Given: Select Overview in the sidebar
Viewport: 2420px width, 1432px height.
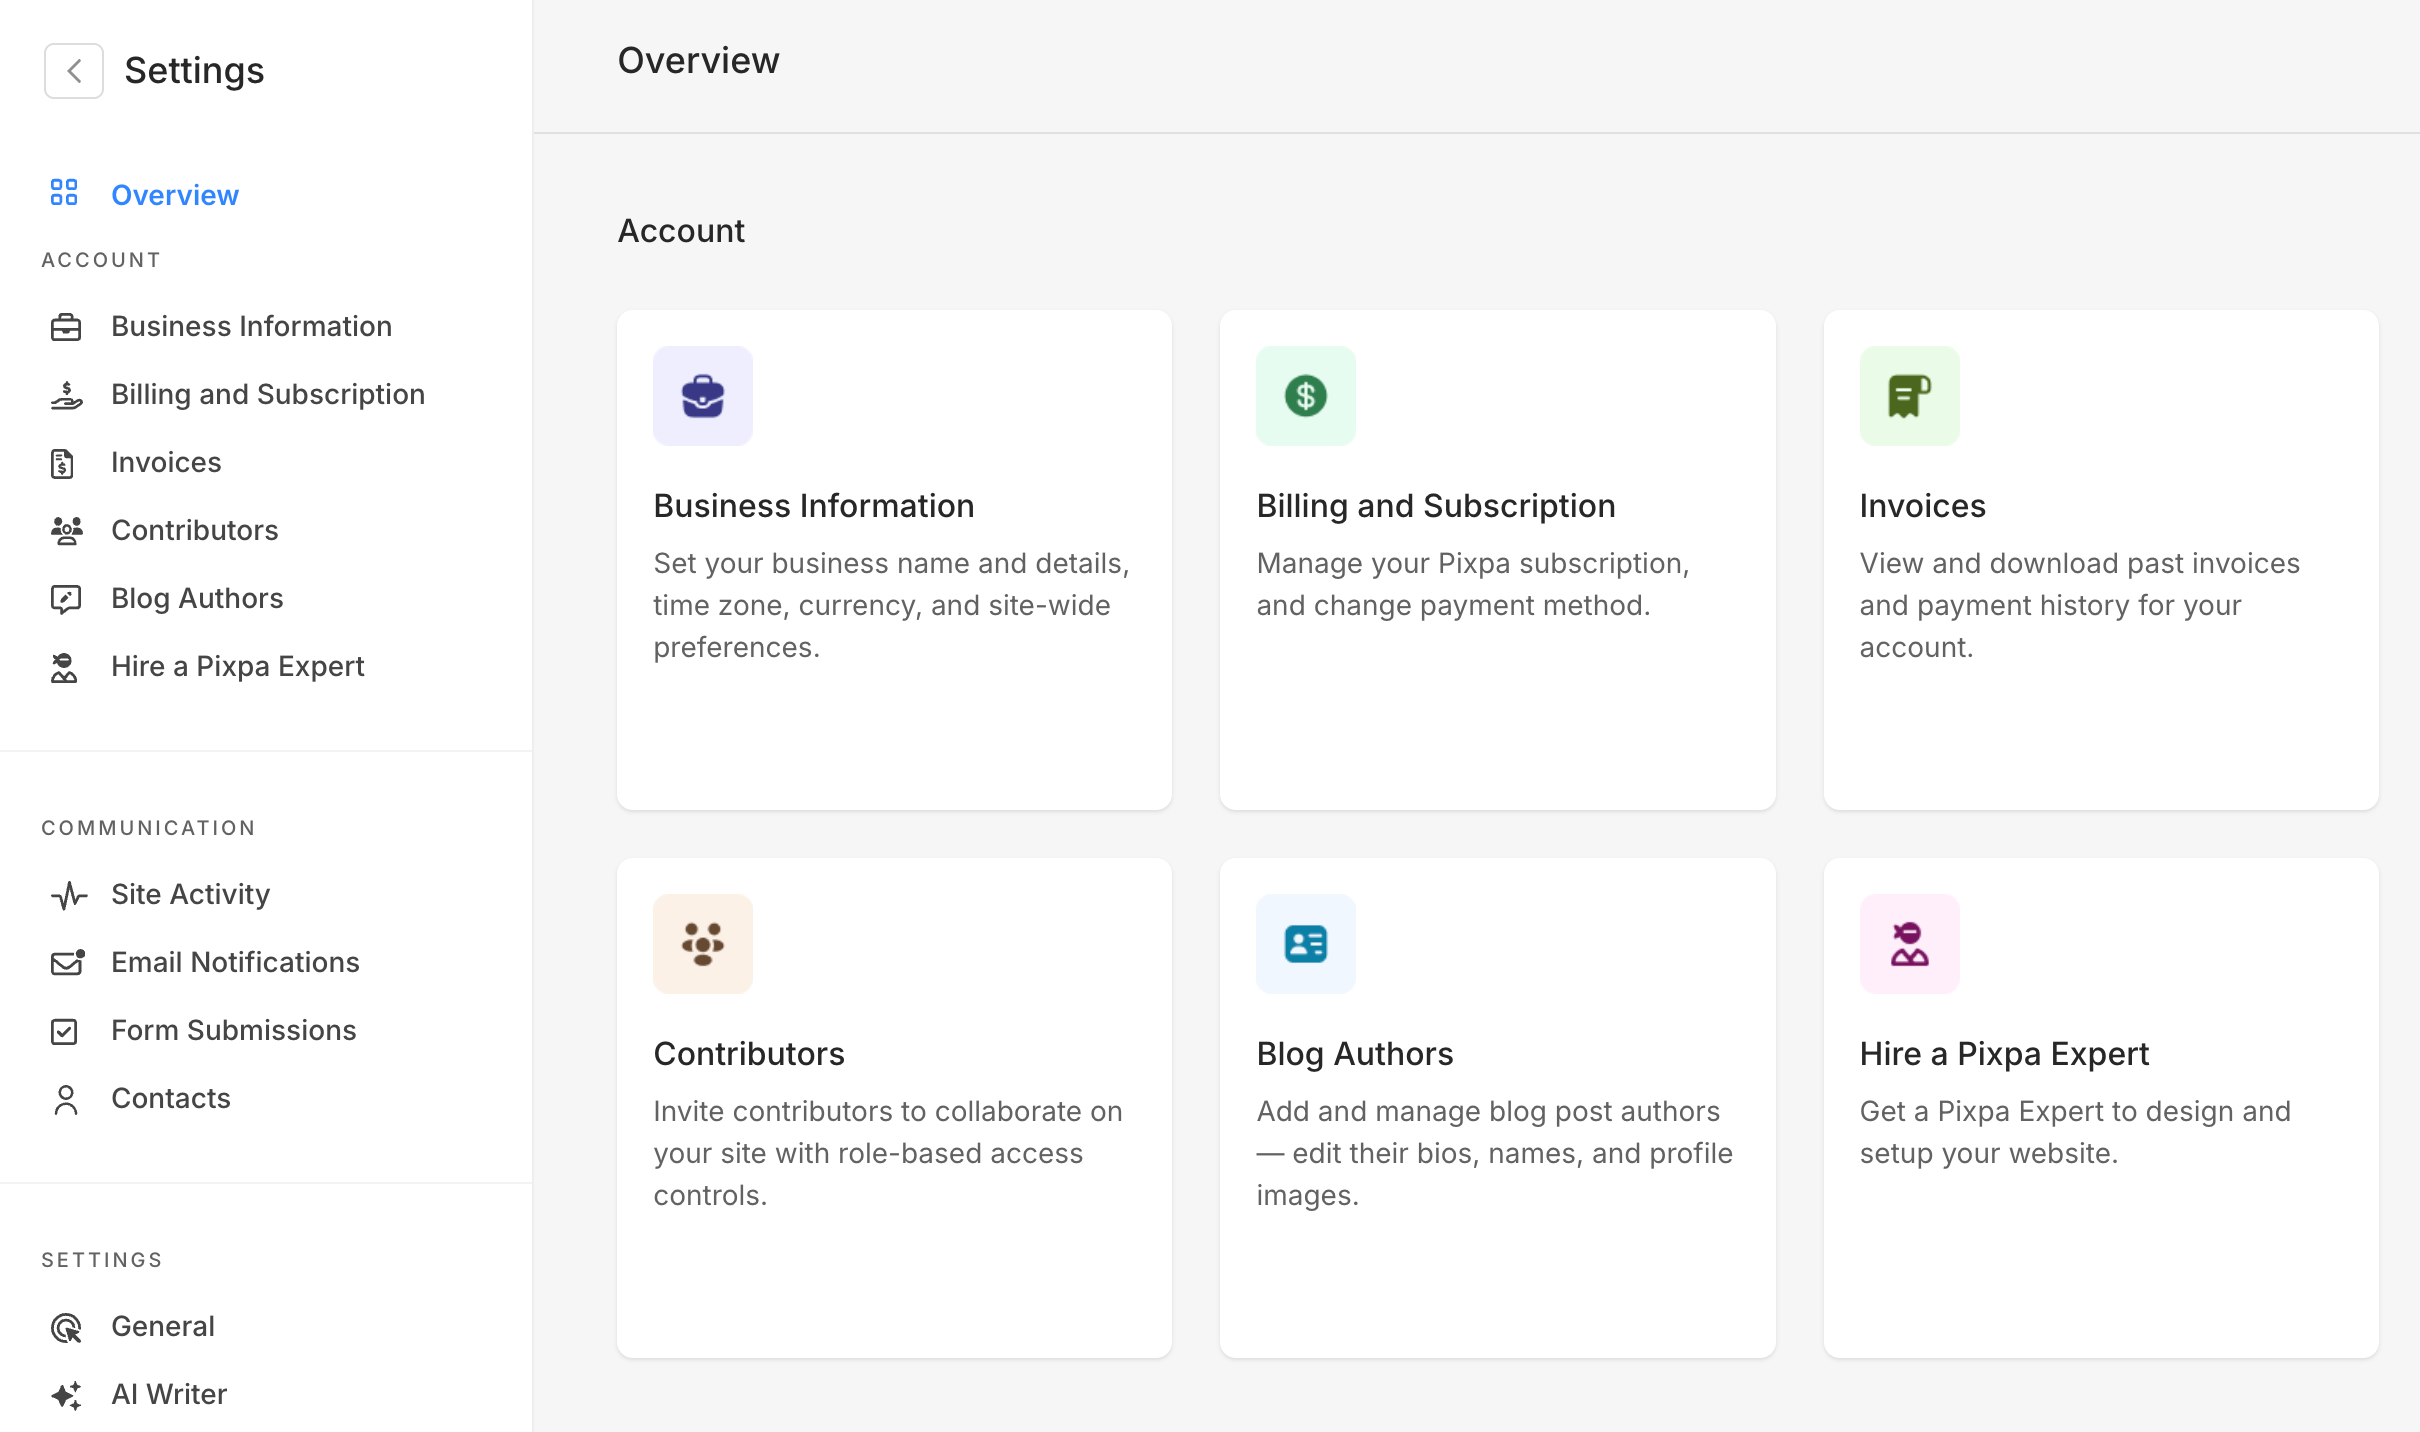Looking at the screenshot, I should (174, 195).
